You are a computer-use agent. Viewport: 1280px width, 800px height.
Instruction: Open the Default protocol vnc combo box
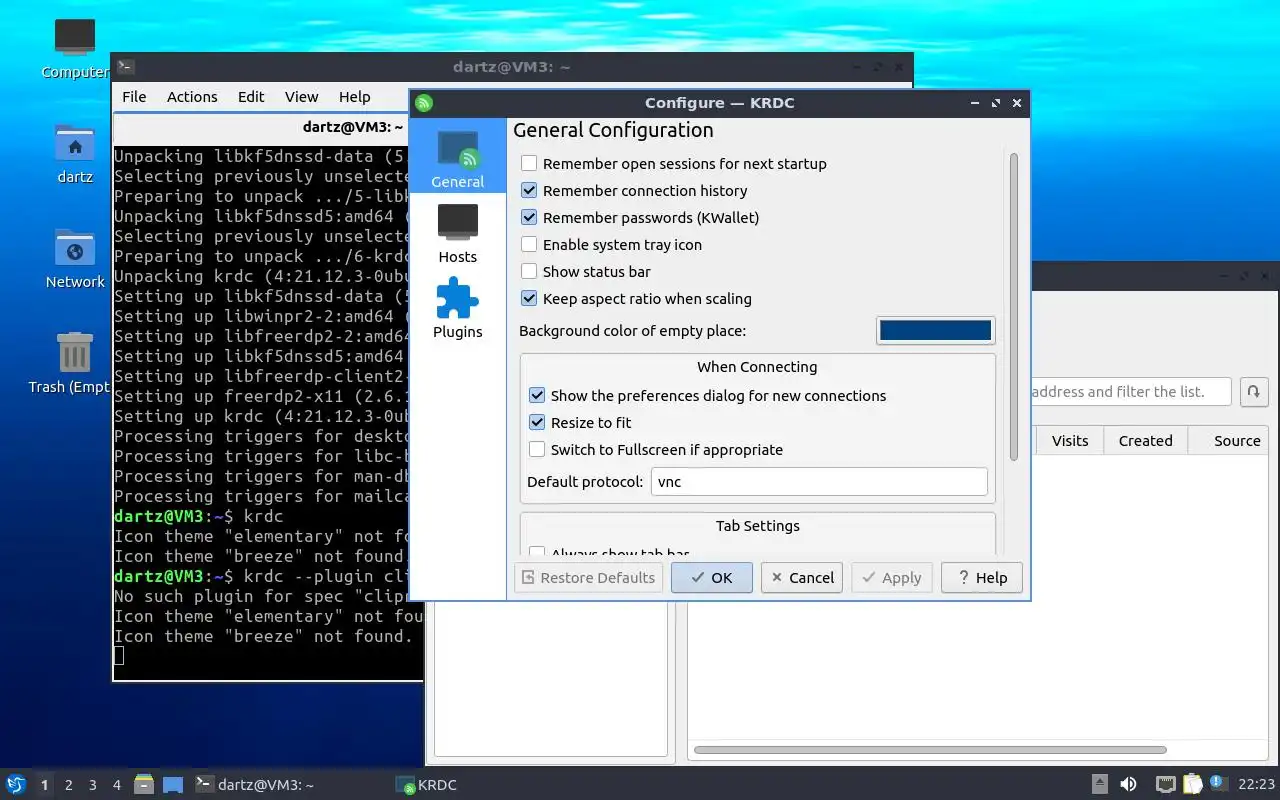tap(819, 482)
